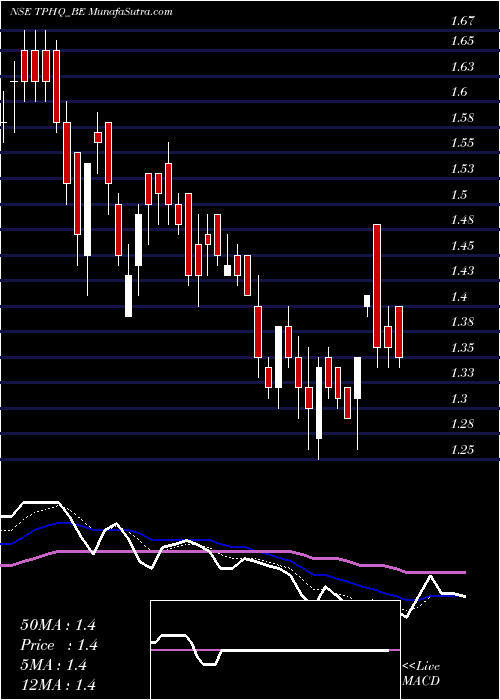
Task: Click the Price : 1.4 legend text
Action: click(58, 645)
